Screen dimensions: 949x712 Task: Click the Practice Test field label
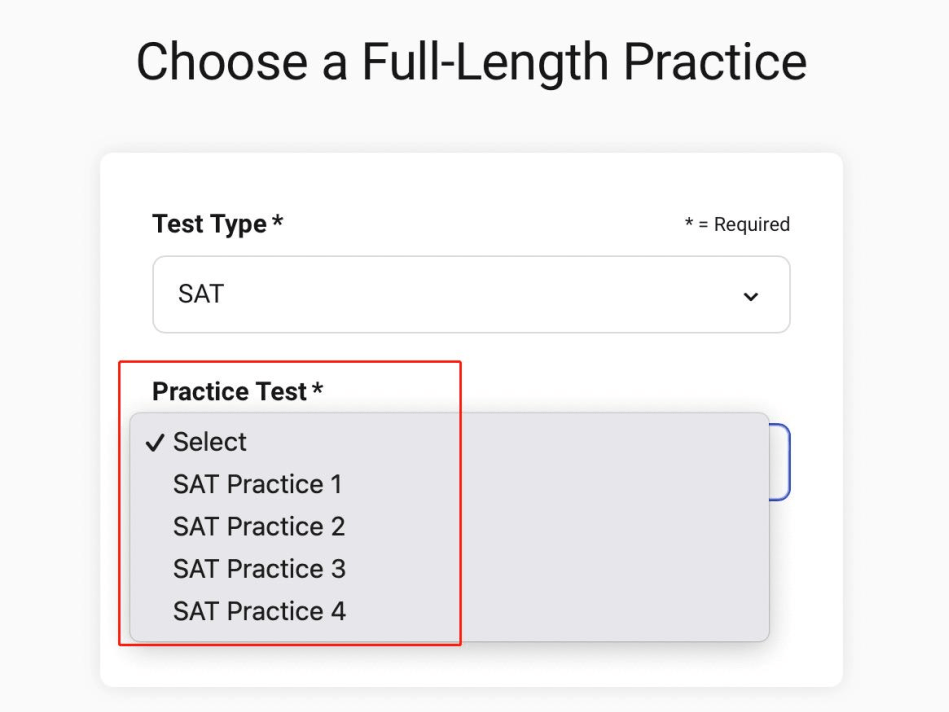(x=229, y=391)
